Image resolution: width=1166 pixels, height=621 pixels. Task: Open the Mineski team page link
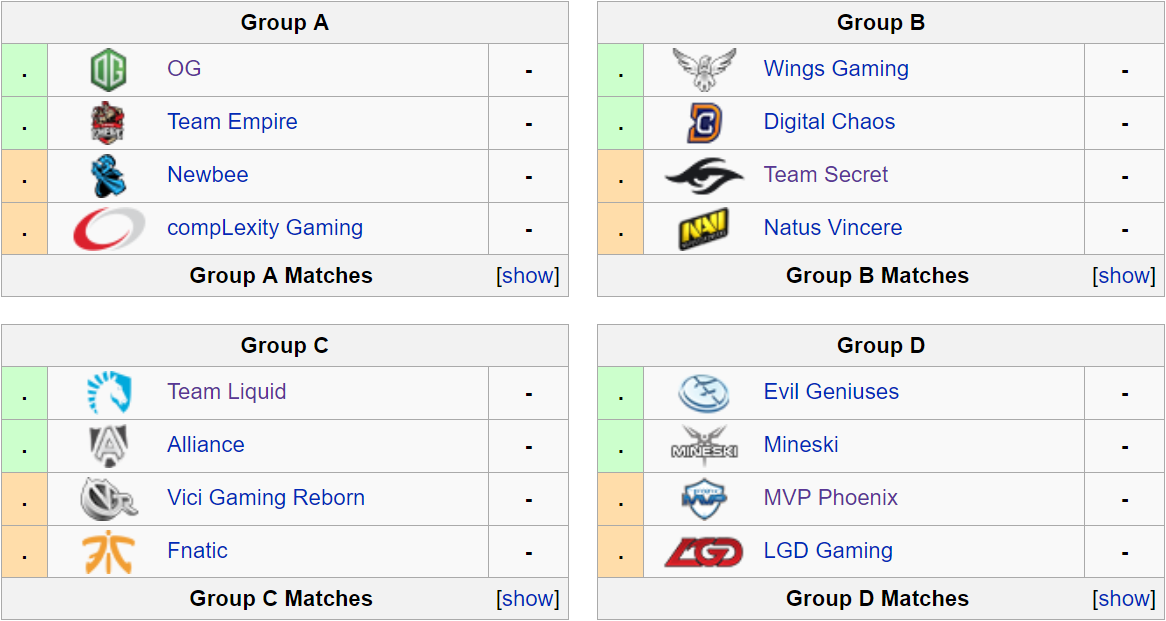click(x=801, y=445)
